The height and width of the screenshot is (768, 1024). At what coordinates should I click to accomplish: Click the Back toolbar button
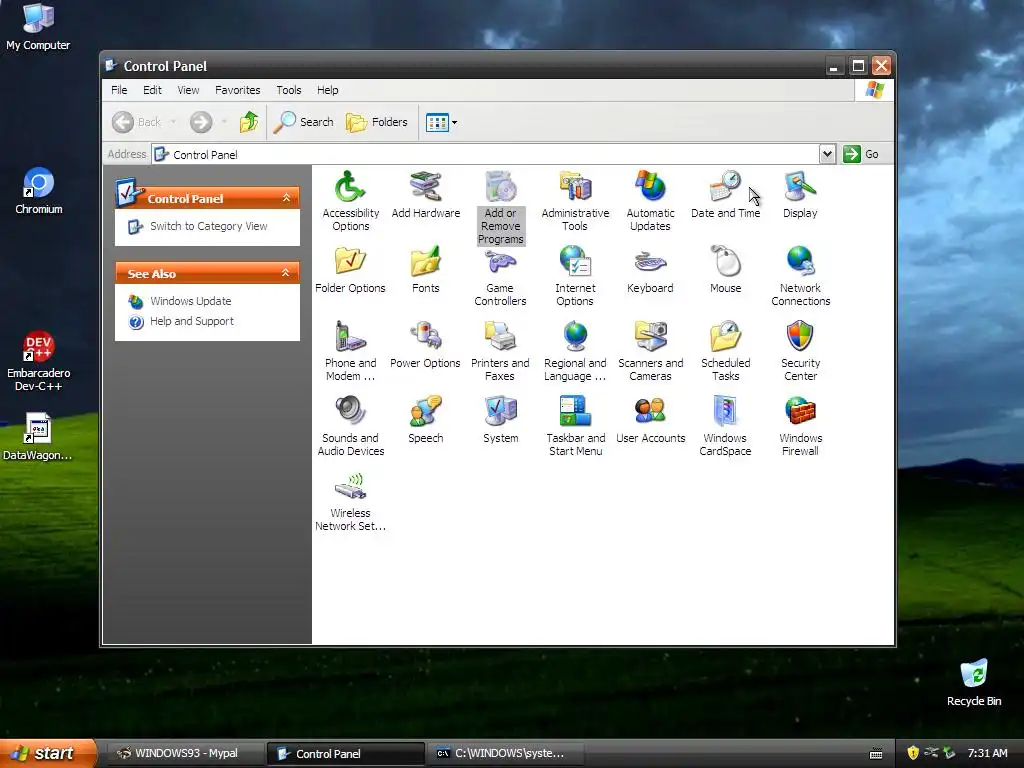pos(137,122)
